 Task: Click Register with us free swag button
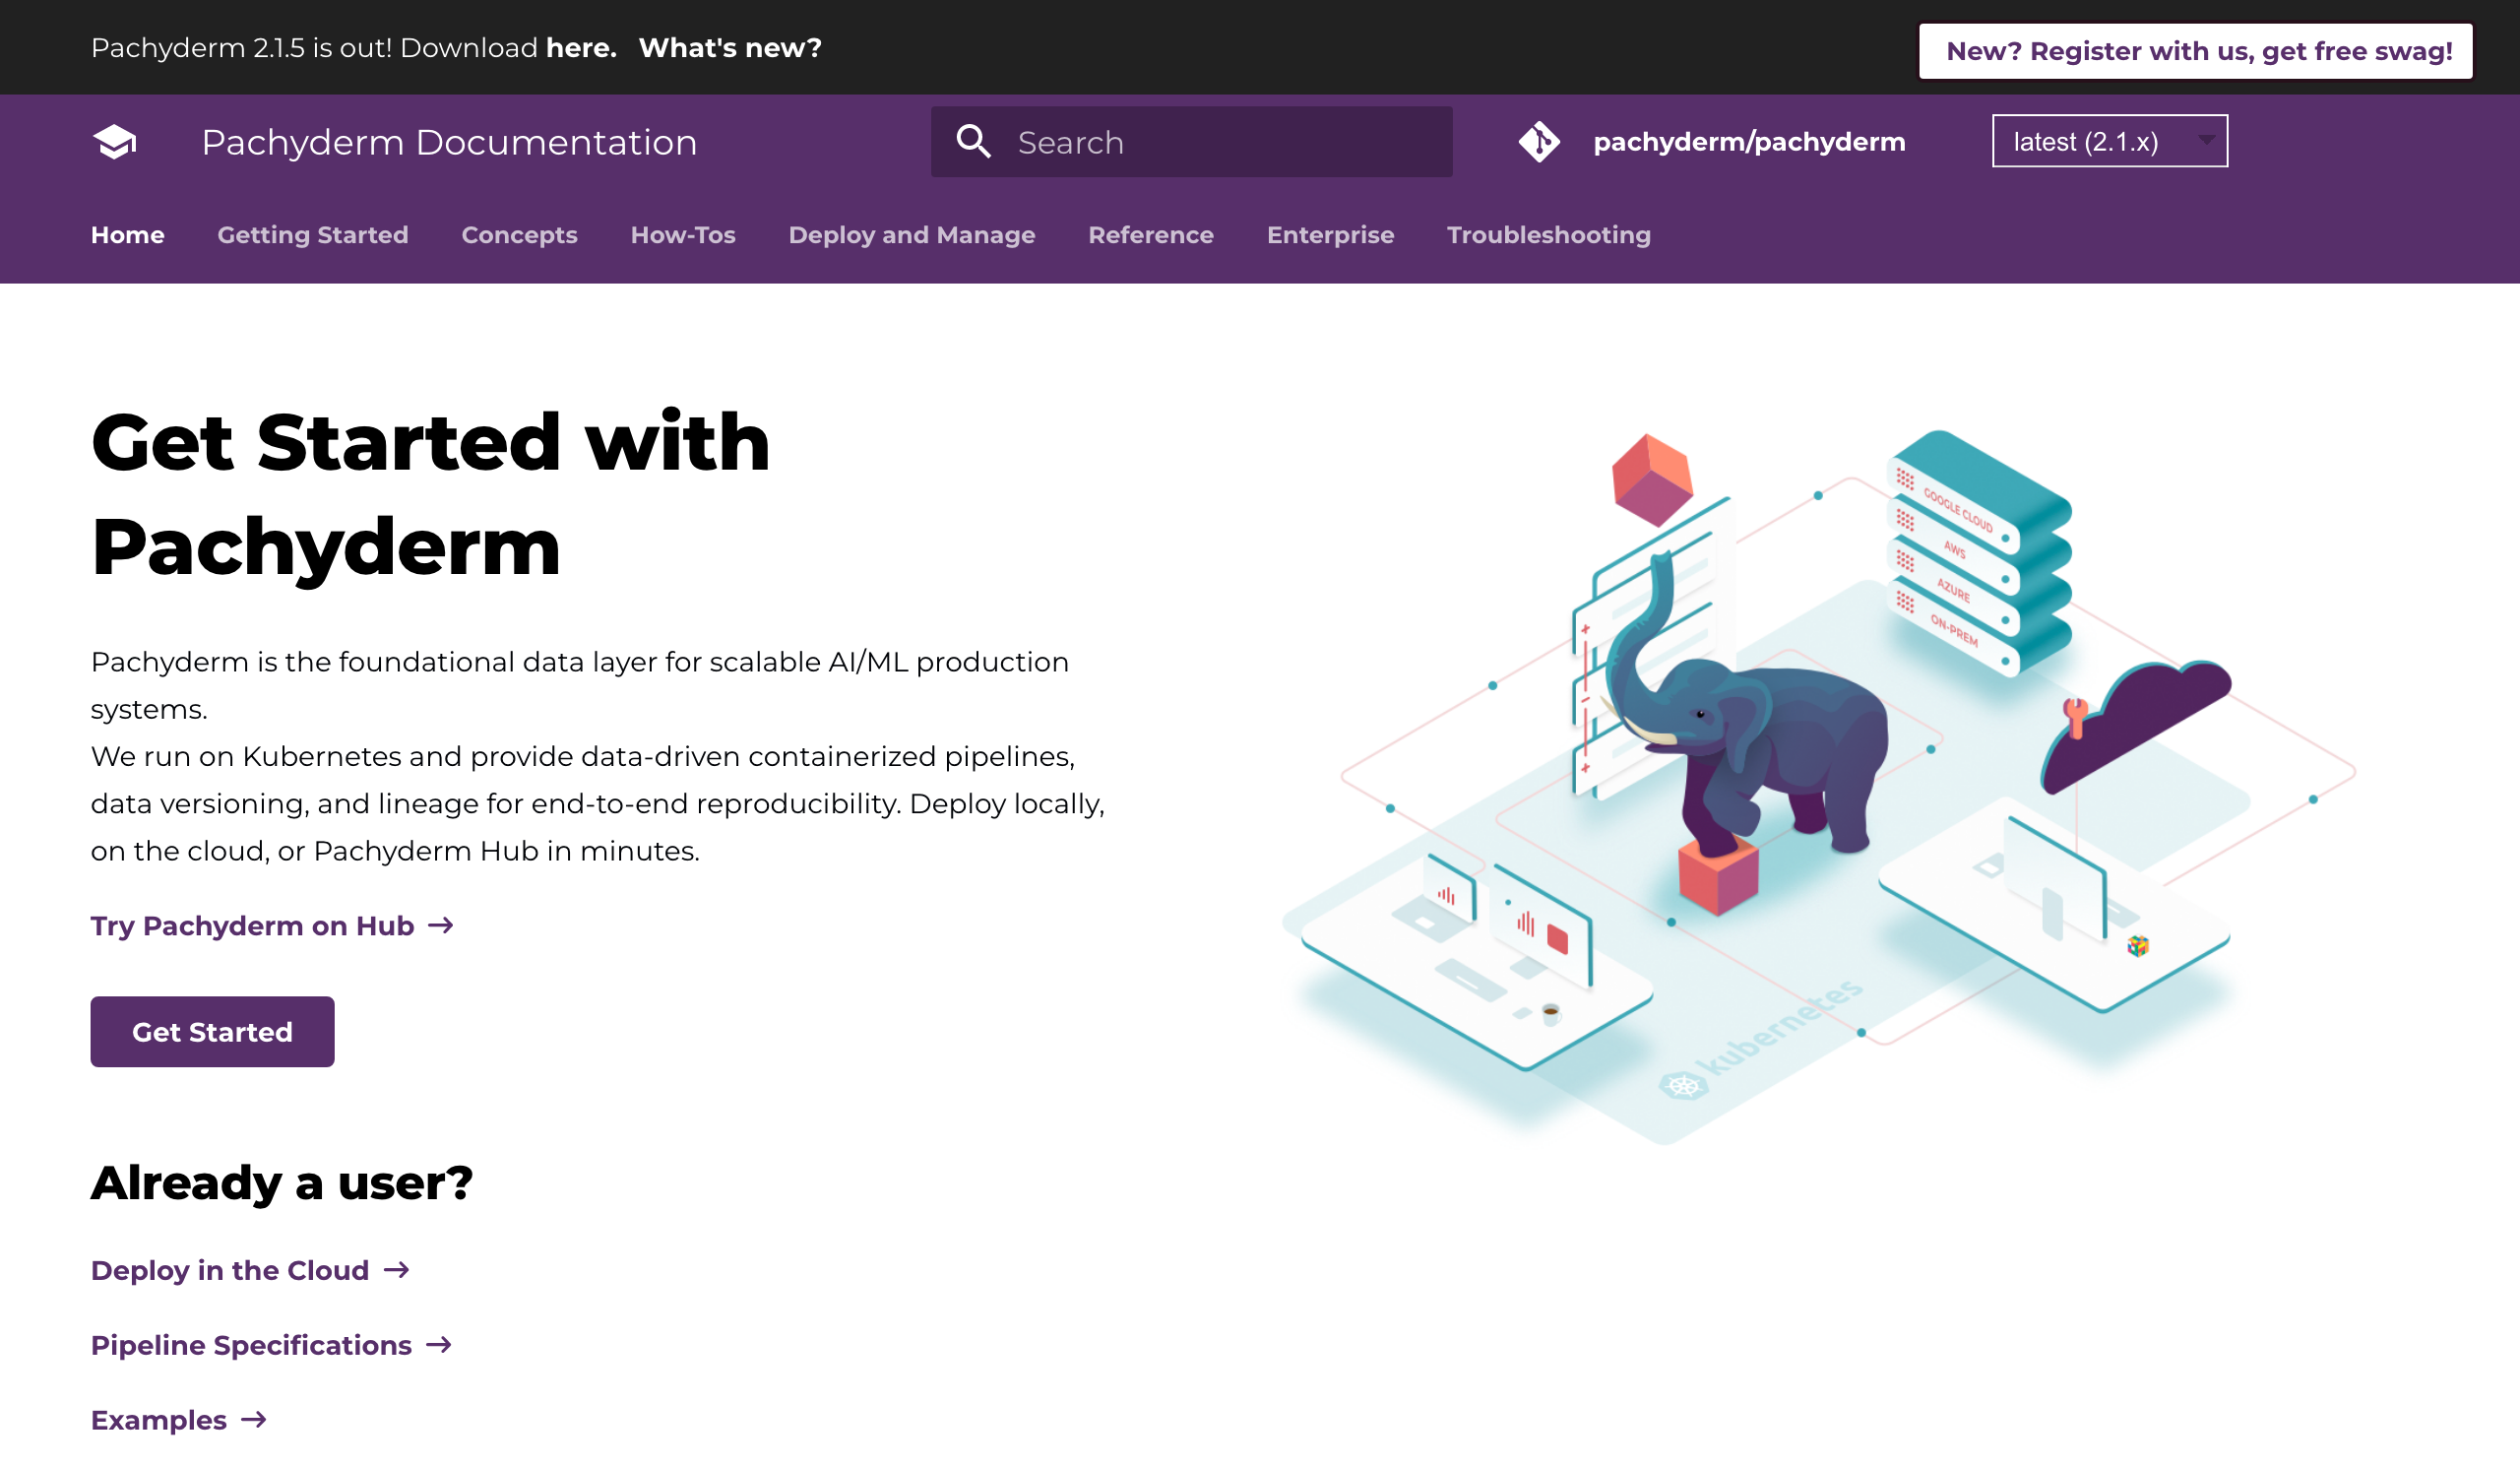pyautogui.click(x=2195, y=51)
